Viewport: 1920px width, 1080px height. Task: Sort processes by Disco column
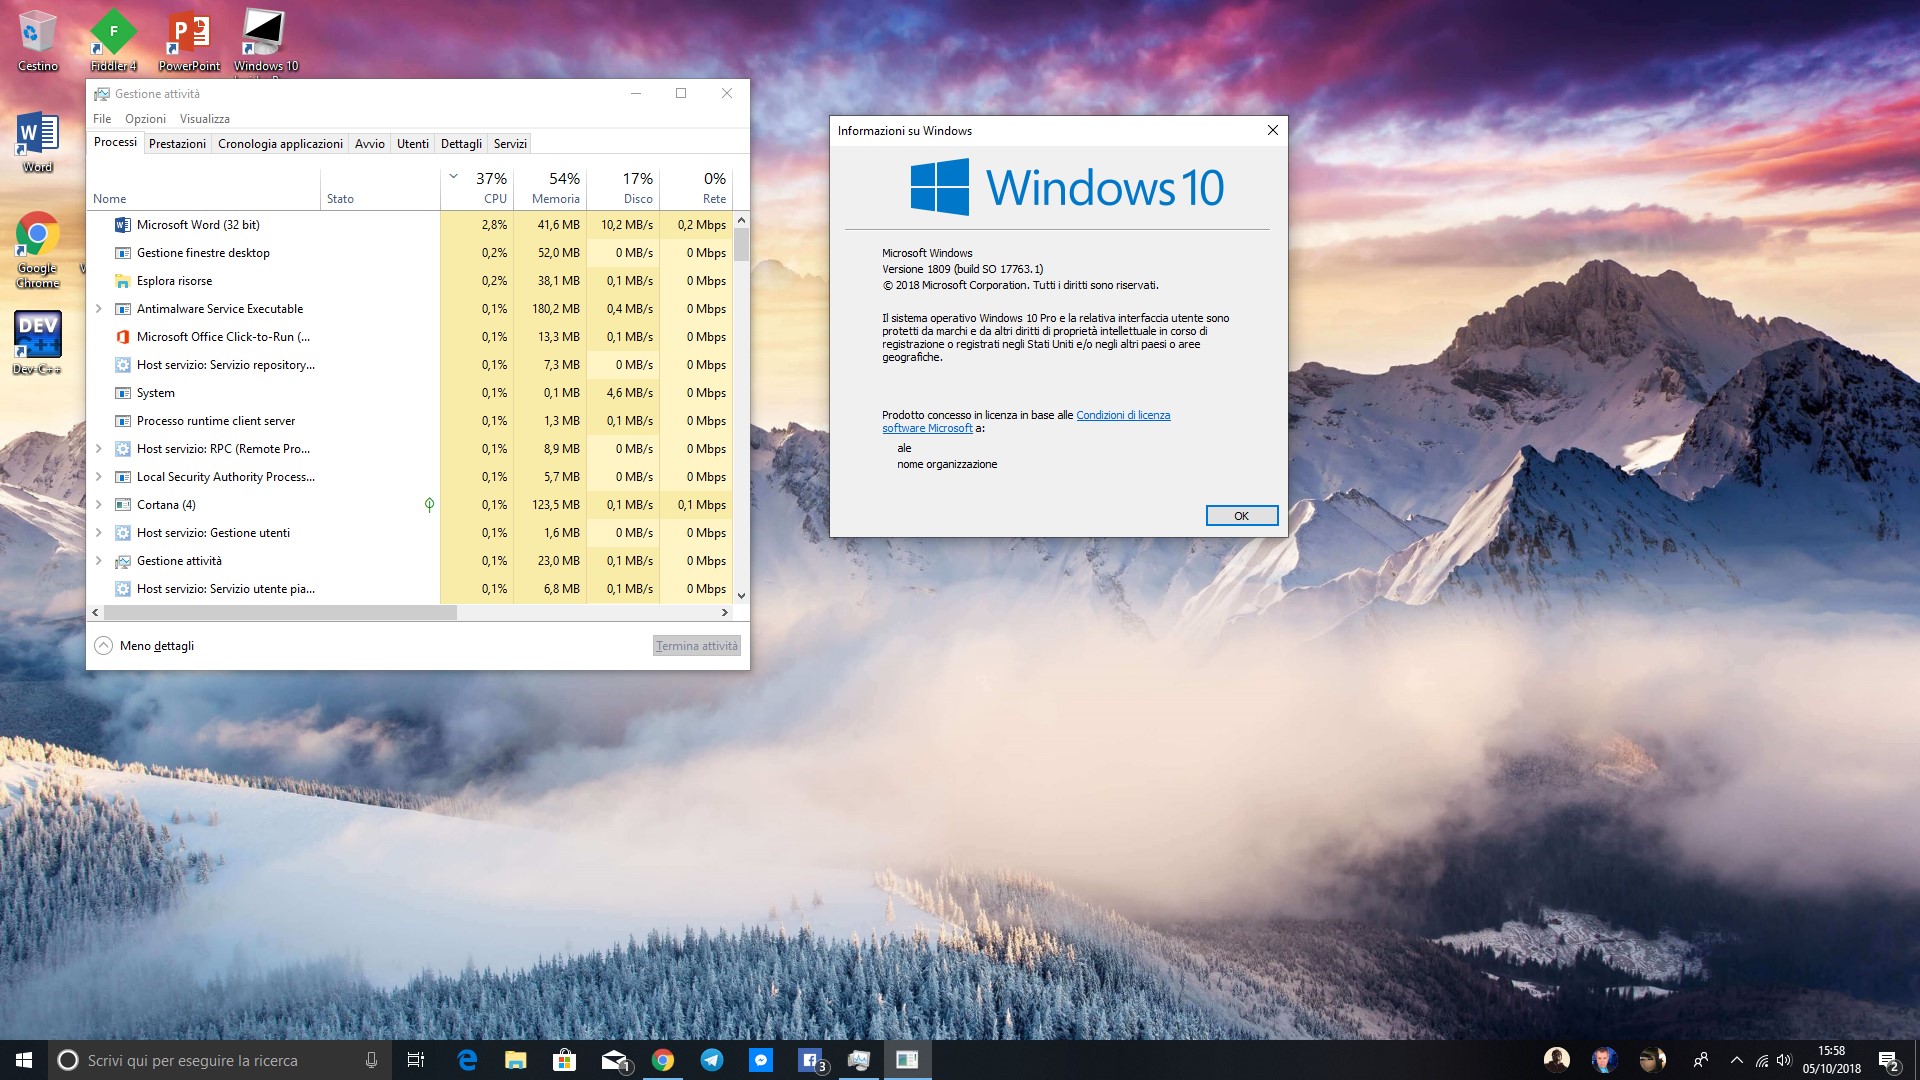624,187
